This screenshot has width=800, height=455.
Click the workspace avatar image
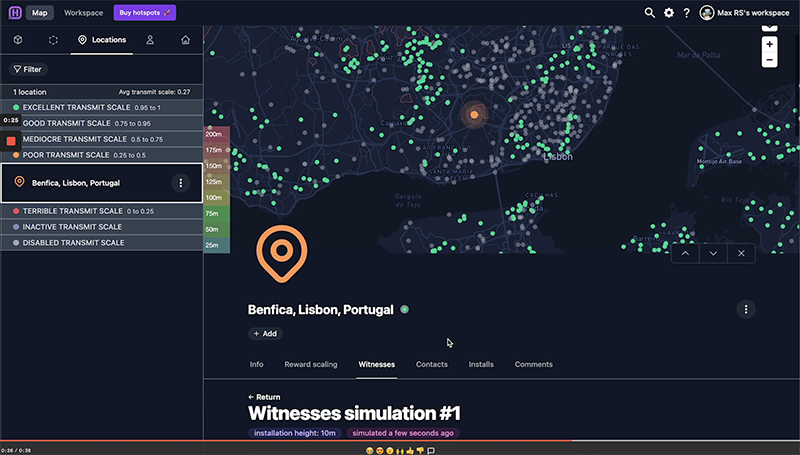click(x=707, y=13)
